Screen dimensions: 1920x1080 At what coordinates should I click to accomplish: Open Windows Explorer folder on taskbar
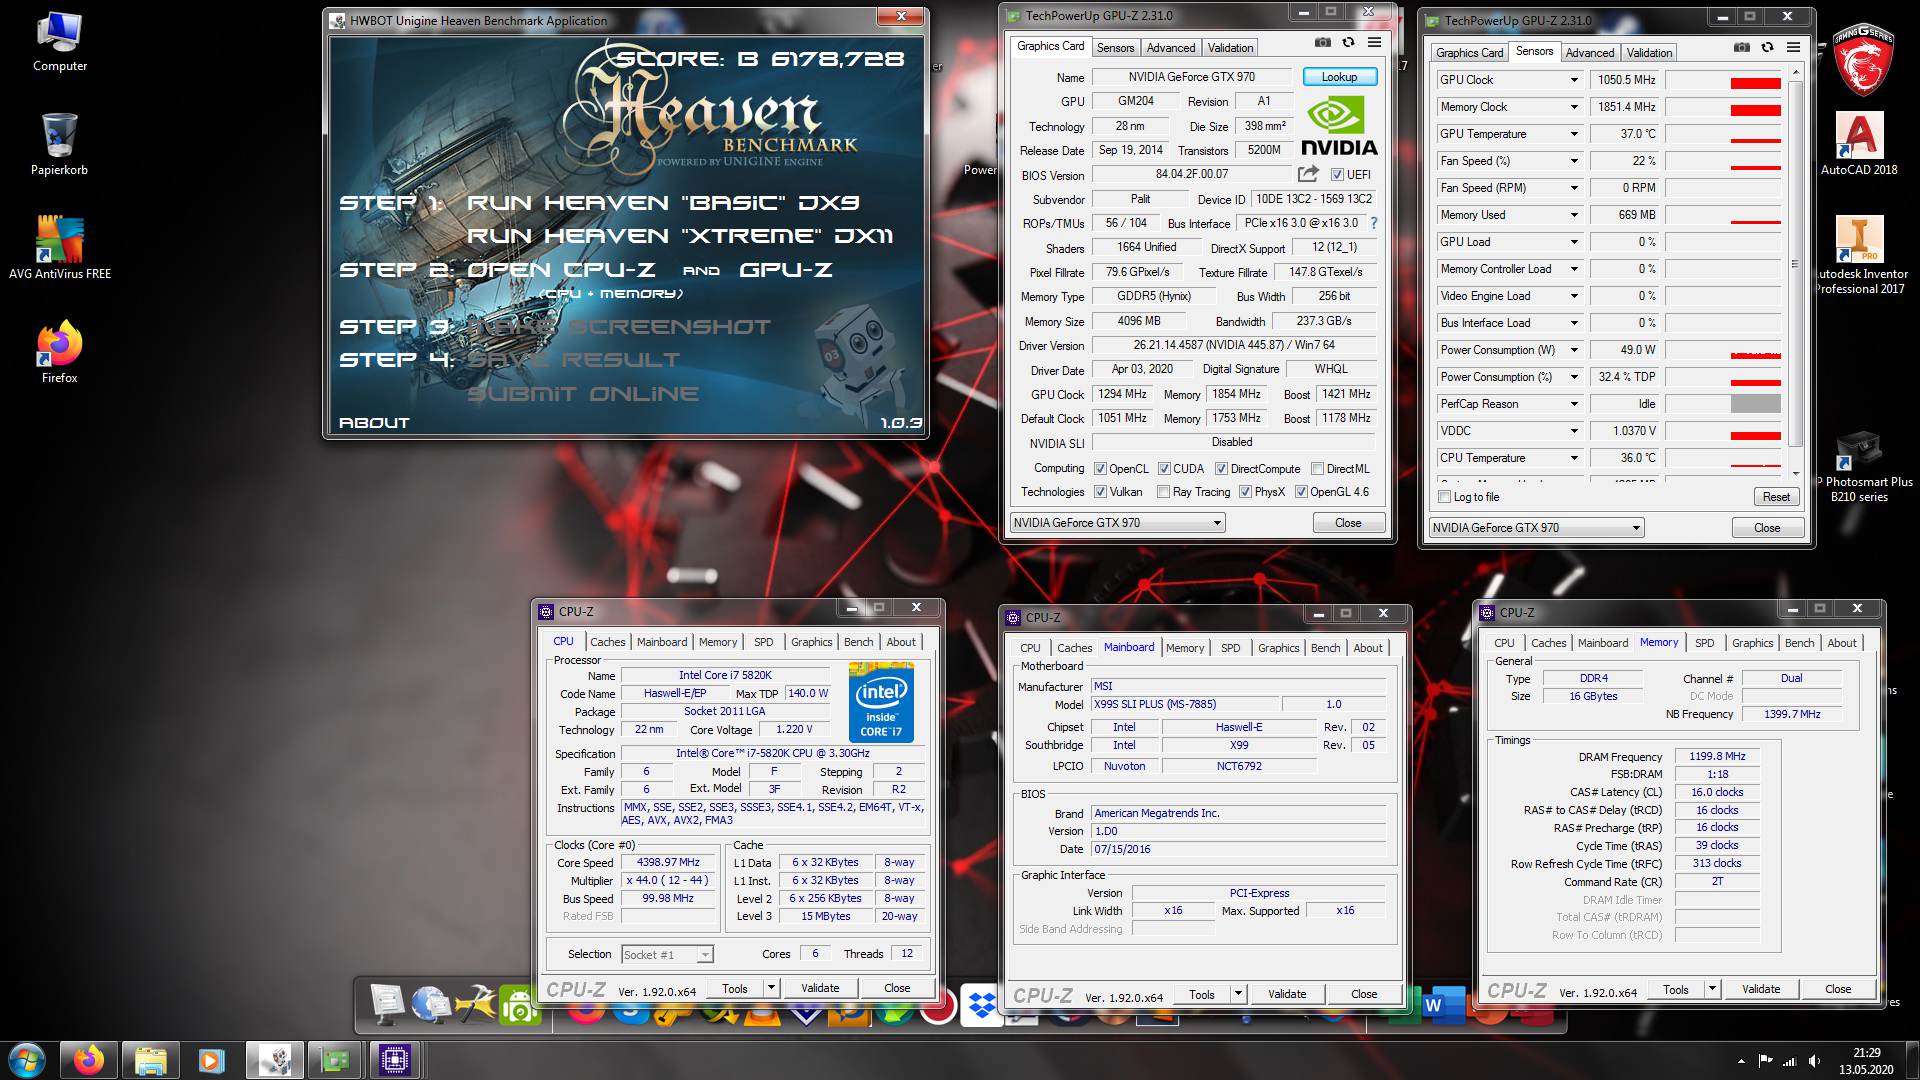pos(150,1060)
